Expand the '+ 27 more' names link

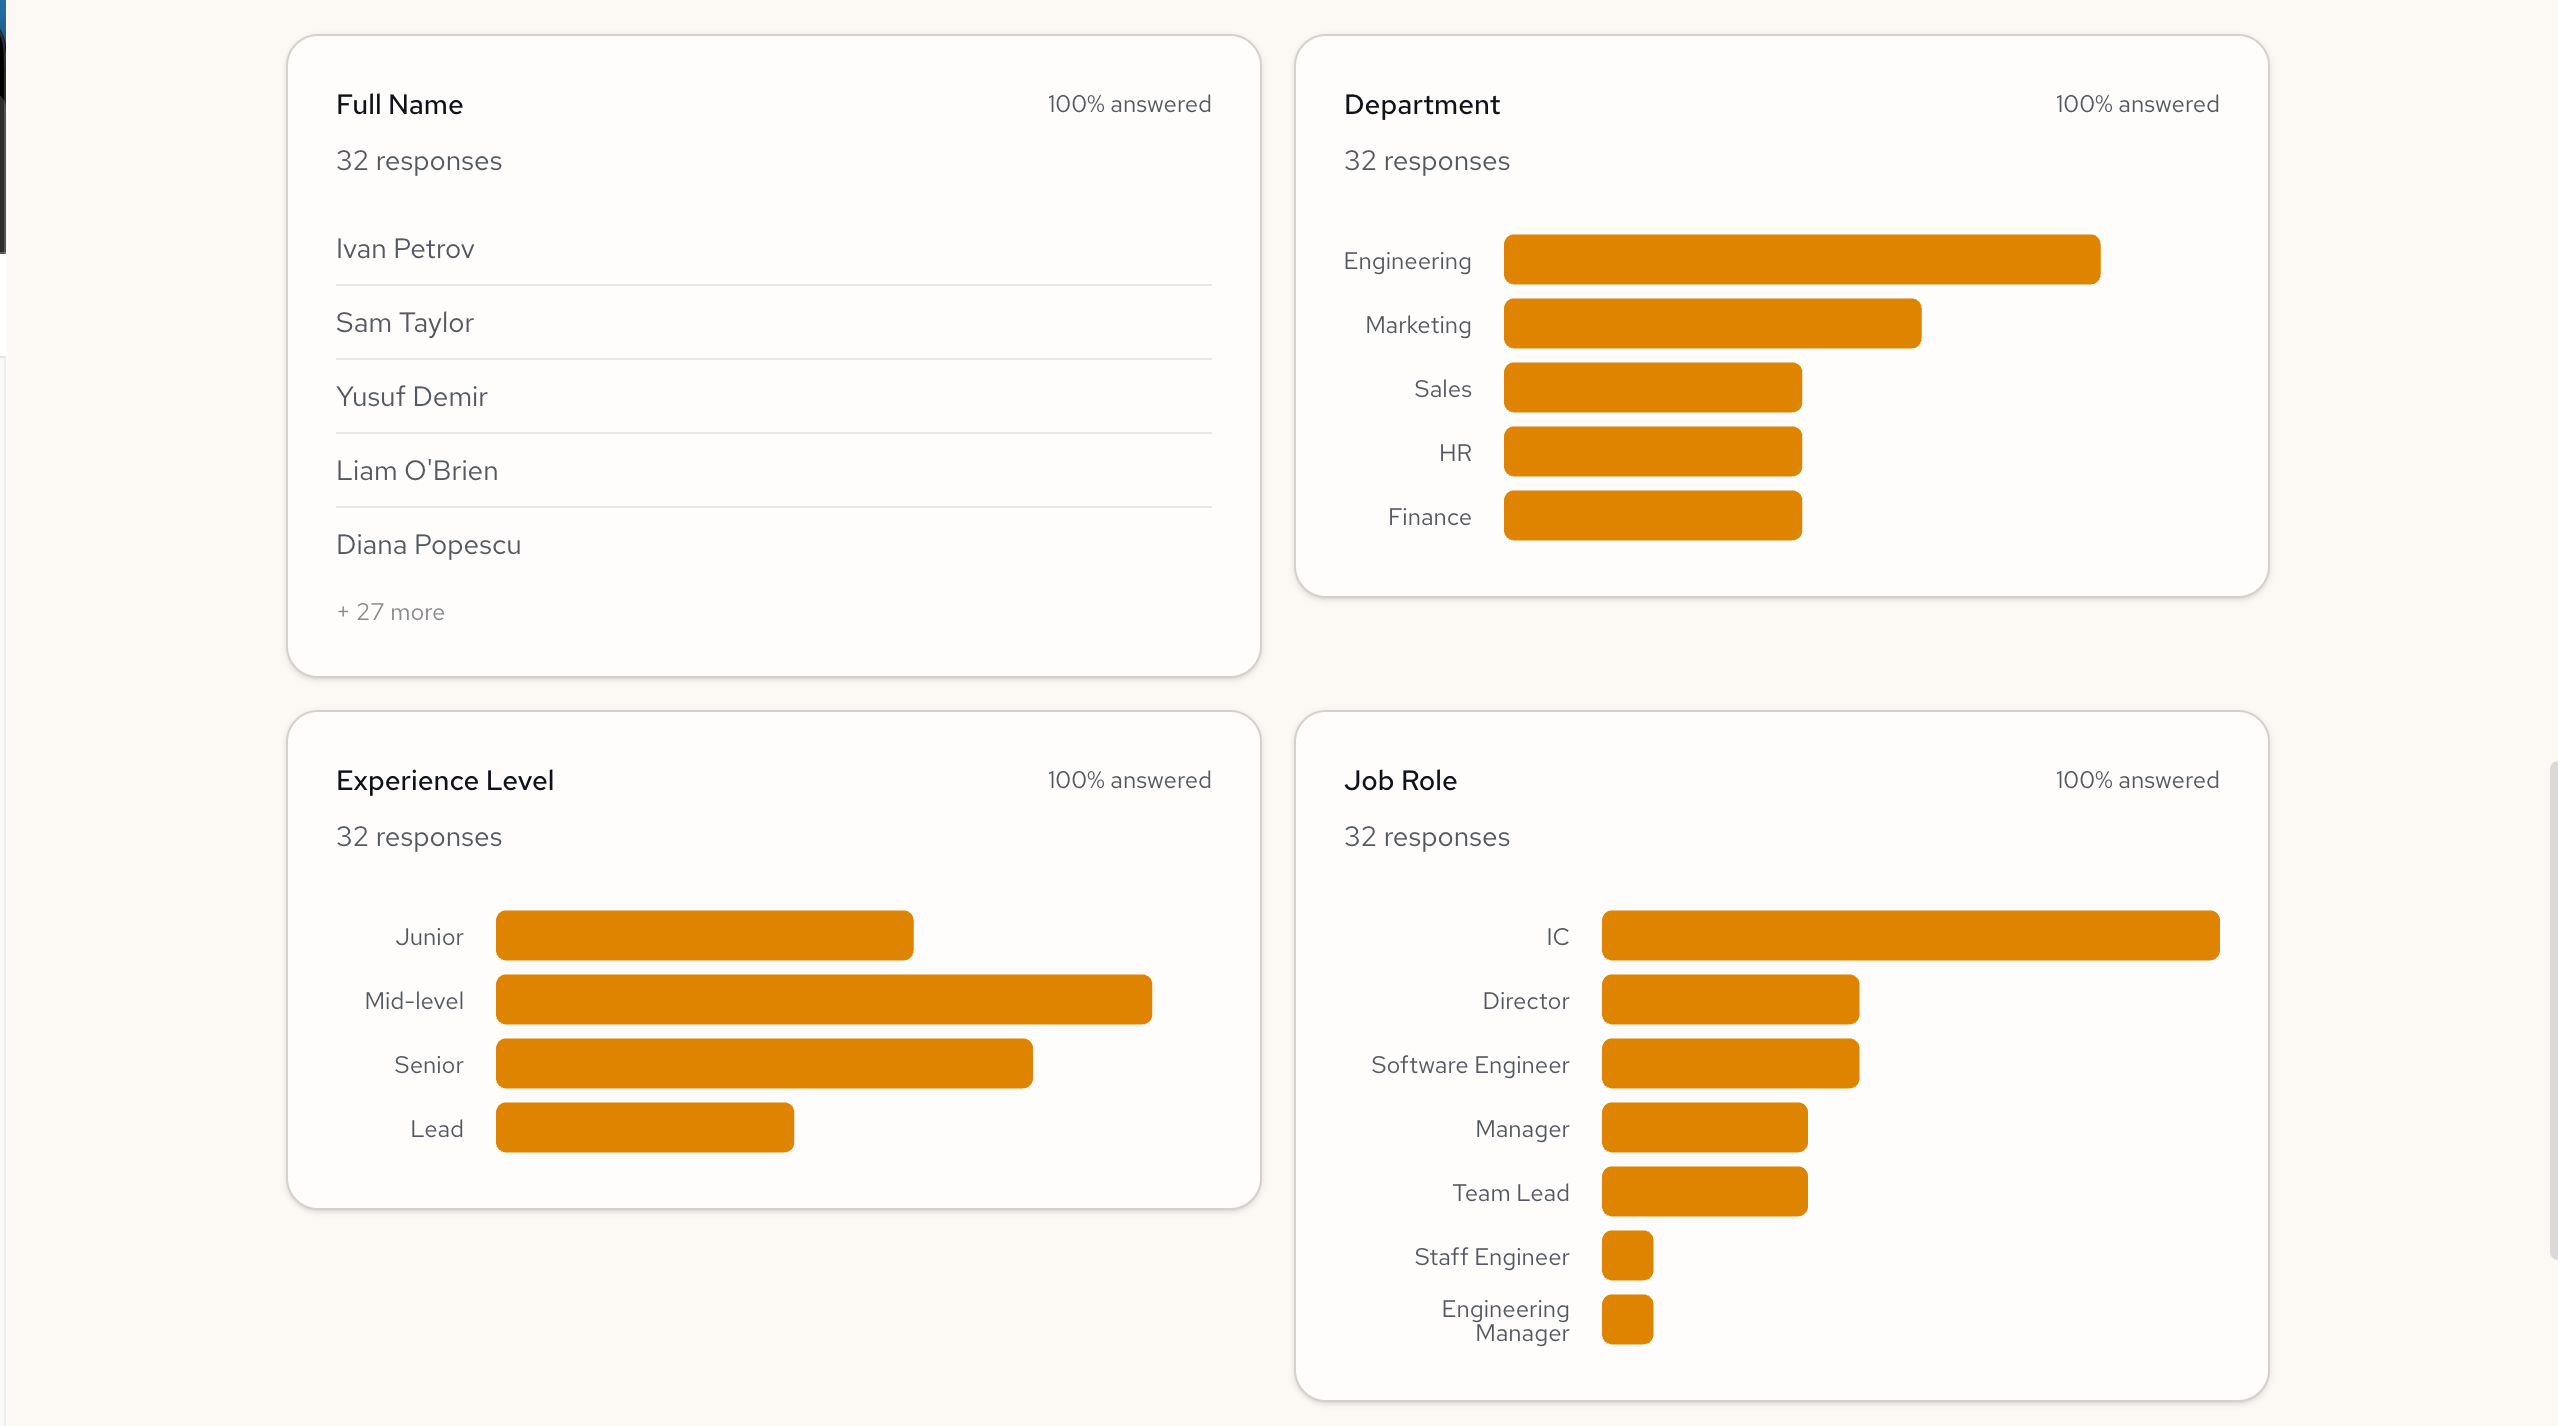(391, 612)
